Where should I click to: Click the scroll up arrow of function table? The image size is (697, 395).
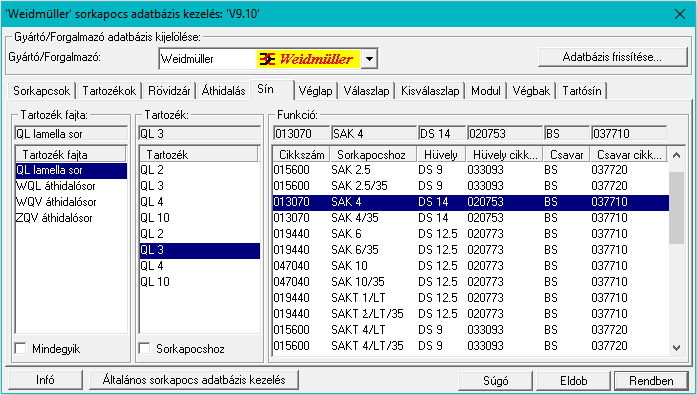[x=677, y=155]
